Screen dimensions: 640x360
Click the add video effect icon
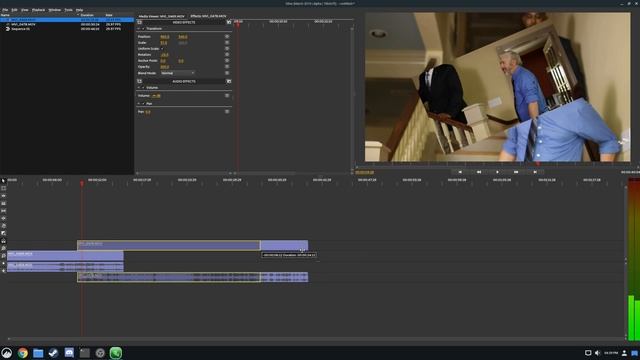[x=140, y=22]
